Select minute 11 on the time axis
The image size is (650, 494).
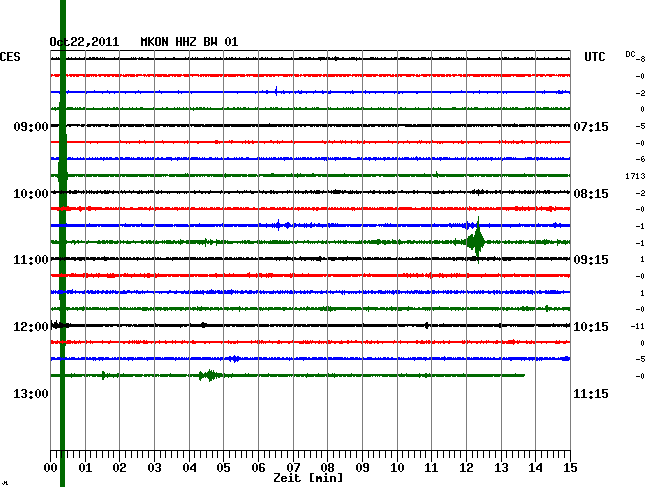pos(432,468)
